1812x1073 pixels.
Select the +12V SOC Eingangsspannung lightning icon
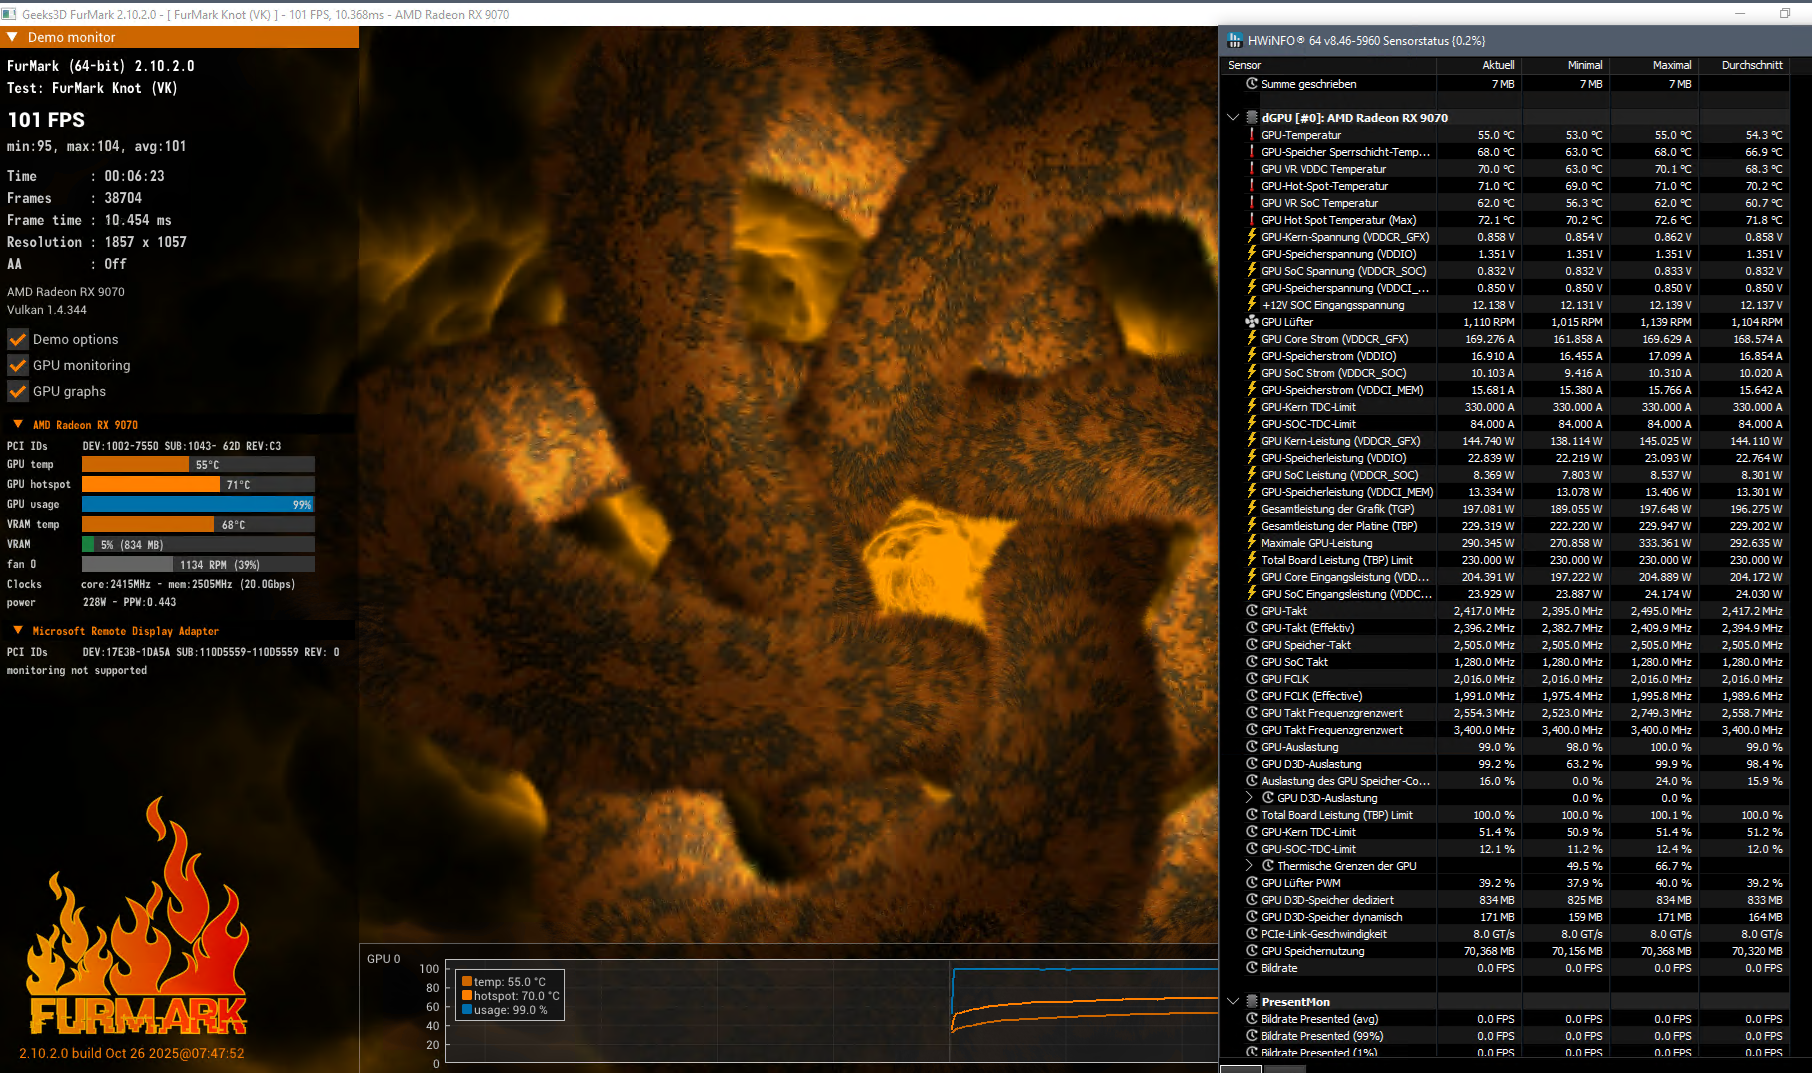pos(1251,305)
